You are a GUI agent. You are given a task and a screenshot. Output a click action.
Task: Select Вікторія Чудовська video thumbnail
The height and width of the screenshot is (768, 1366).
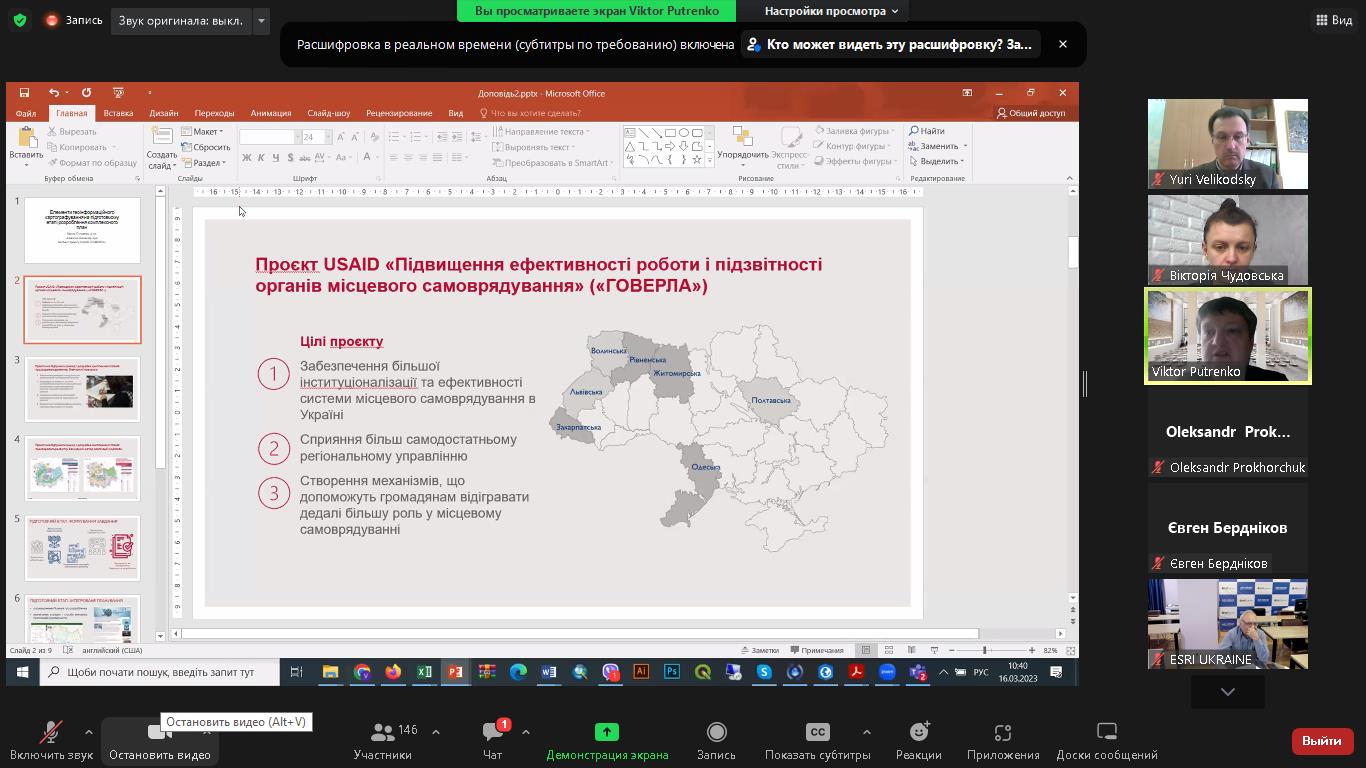pyautogui.click(x=1228, y=240)
